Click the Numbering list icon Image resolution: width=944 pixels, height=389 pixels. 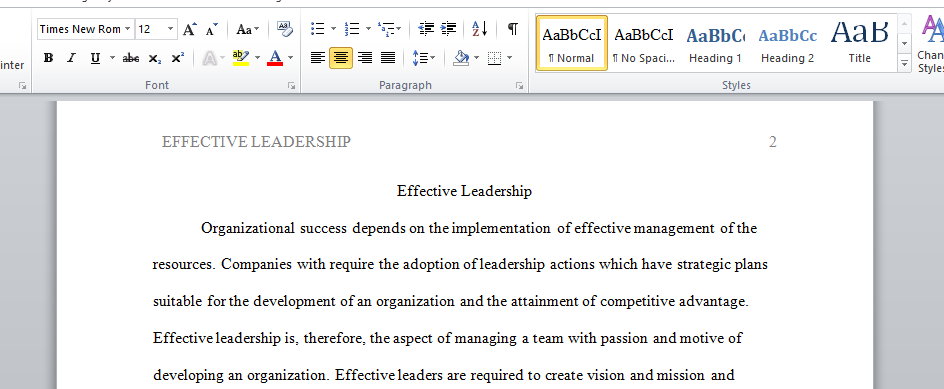[x=352, y=28]
